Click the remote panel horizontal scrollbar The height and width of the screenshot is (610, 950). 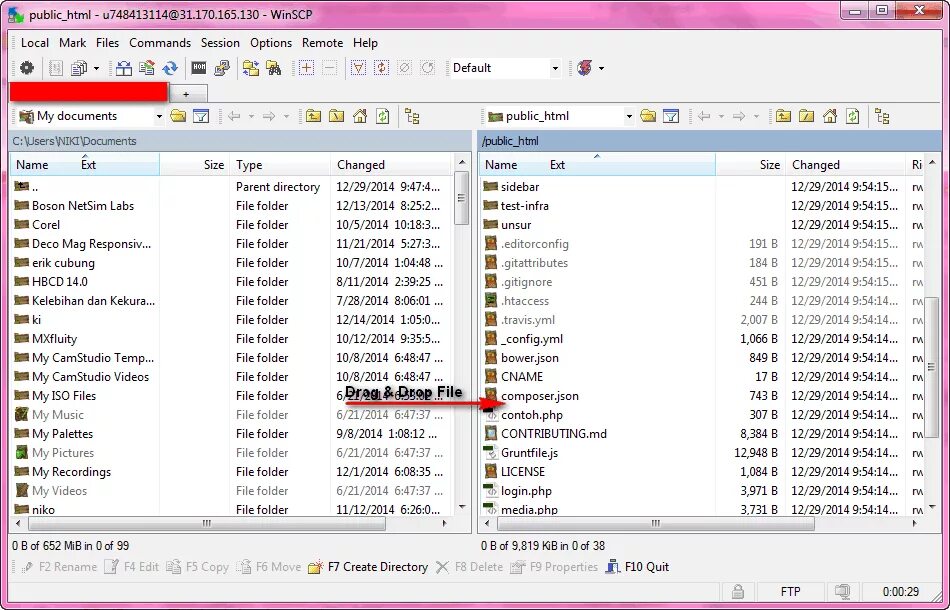click(656, 523)
